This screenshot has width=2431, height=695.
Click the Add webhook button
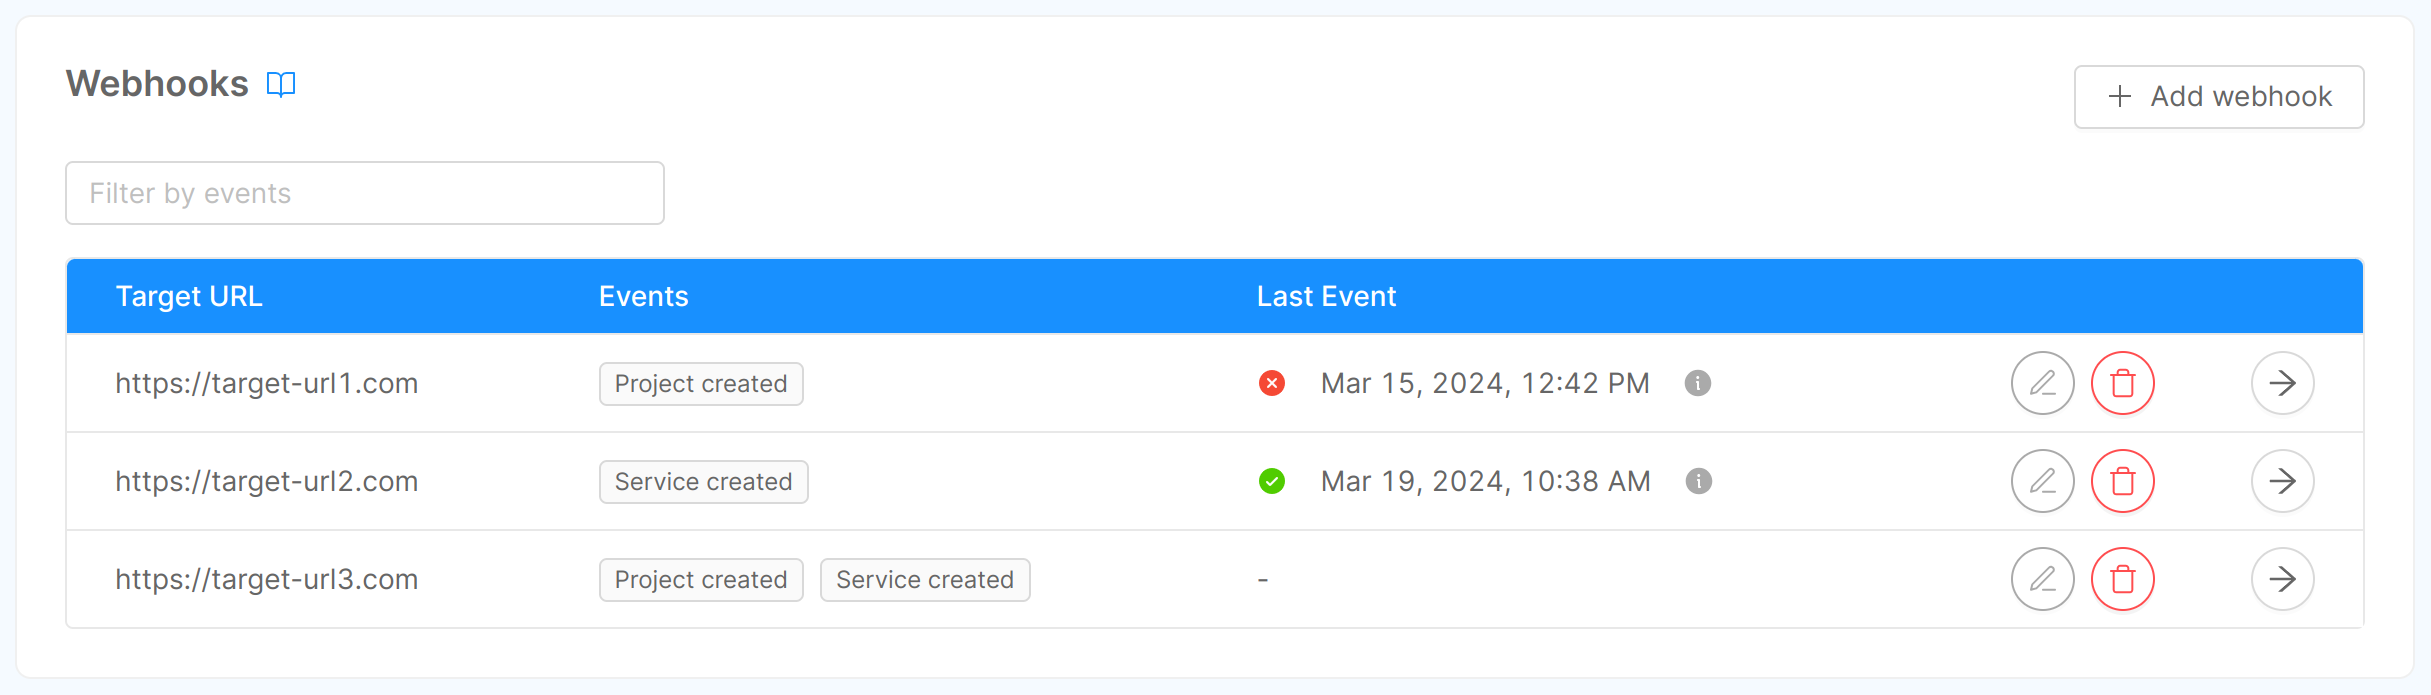pyautogui.click(x=2219, y=96)
